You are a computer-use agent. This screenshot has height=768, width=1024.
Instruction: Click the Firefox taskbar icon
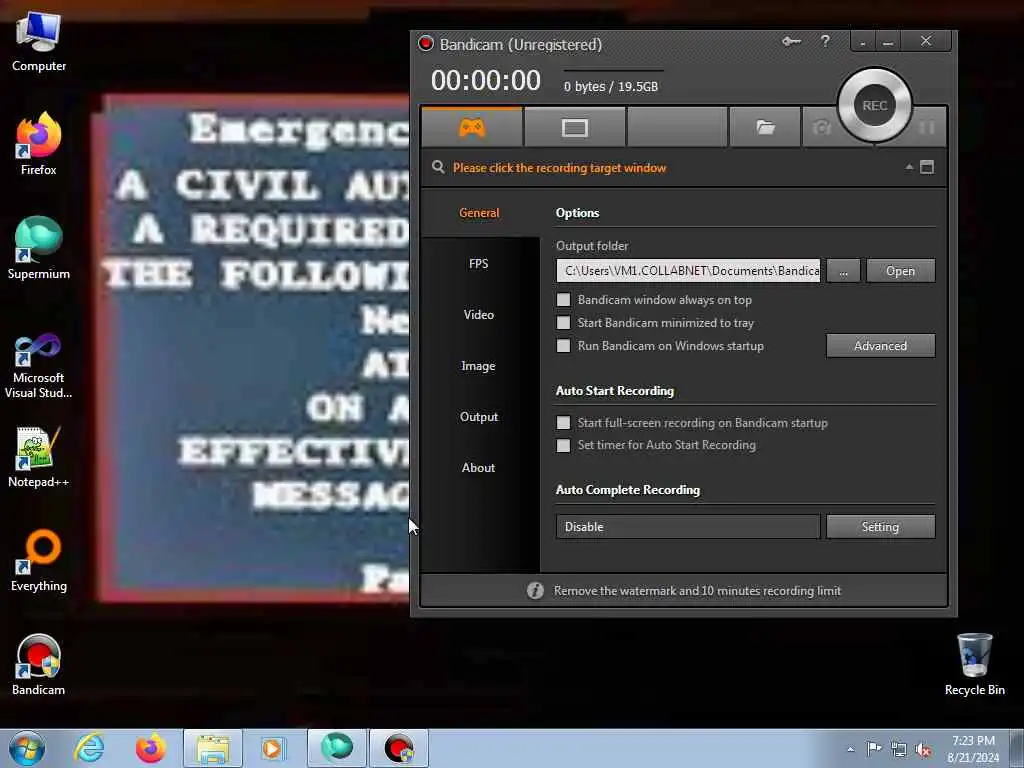150,748
